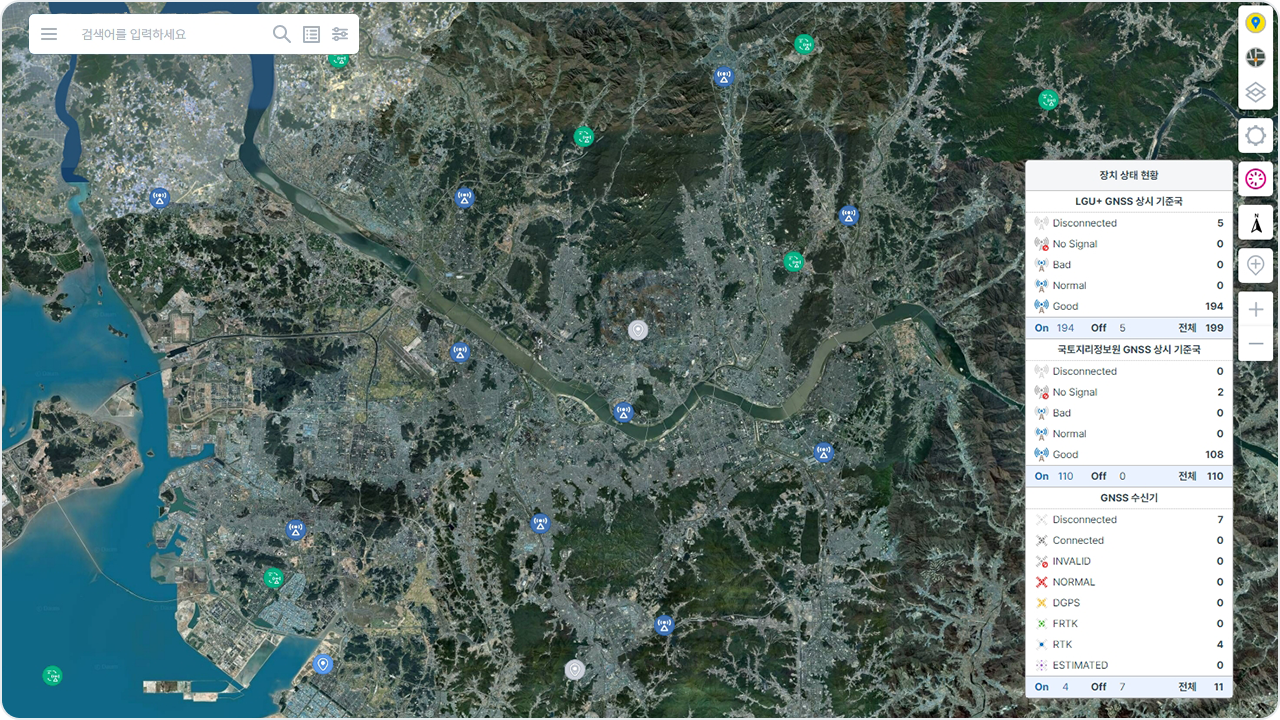Click the orange DGPS status icon

pos(1041,603)
